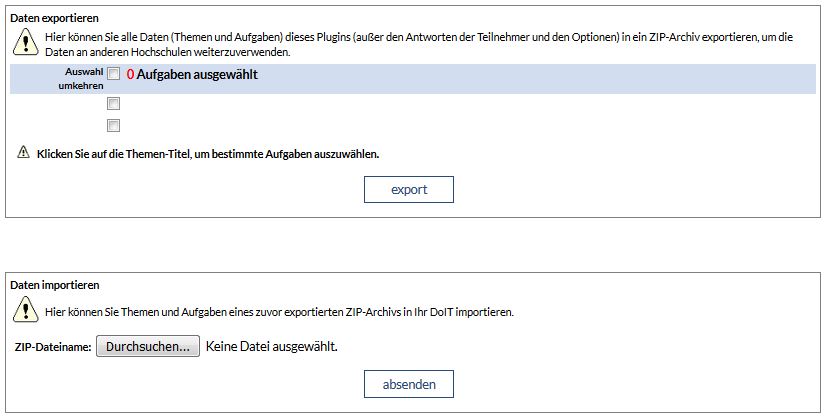Image resolution: width=826 pixels, height=418 pixels.
Task: Tick the checkbox beside "0 Aufgaben ausgewählt"
Action: click(x=114, y=74)
